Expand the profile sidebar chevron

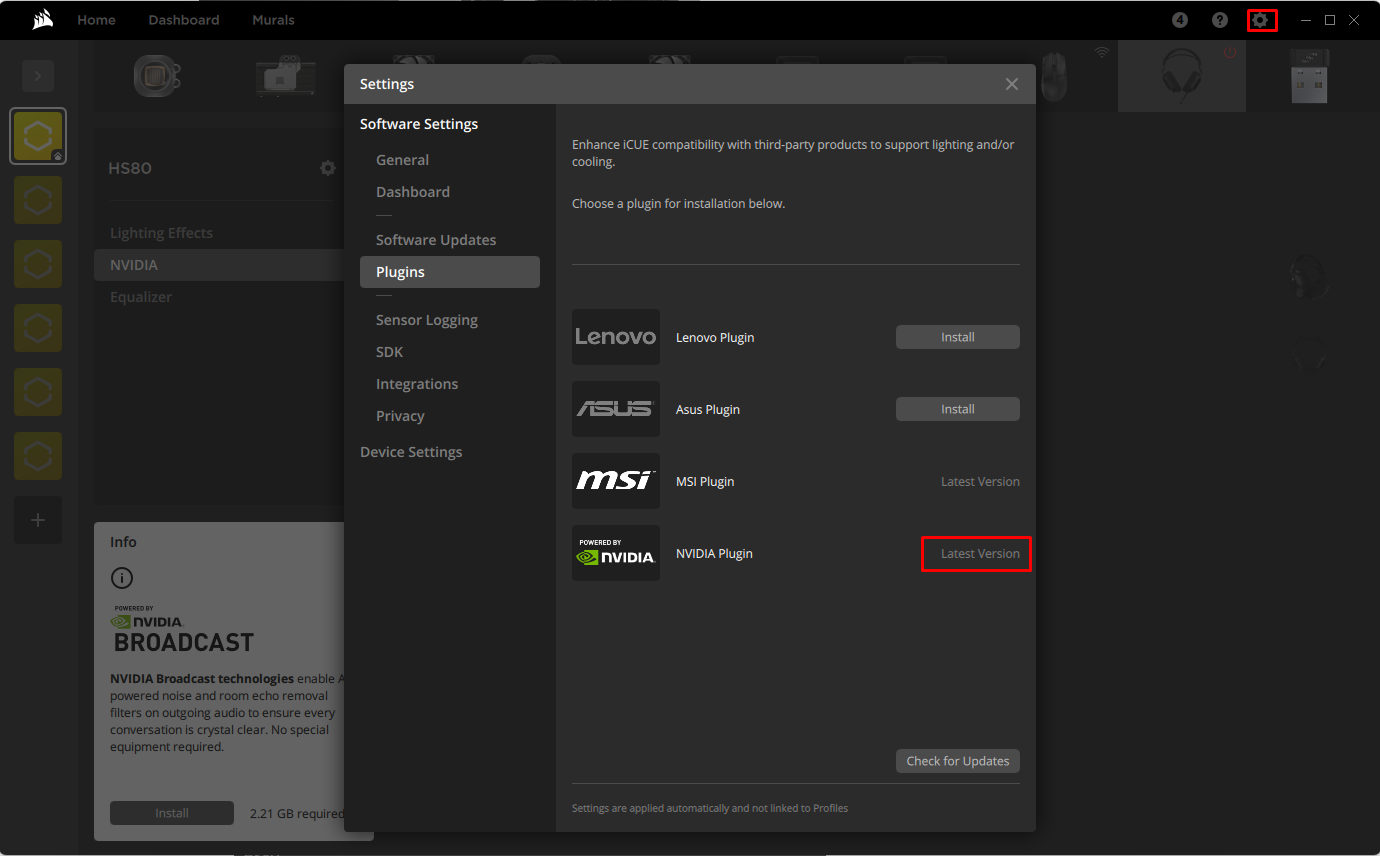(38, 76)
